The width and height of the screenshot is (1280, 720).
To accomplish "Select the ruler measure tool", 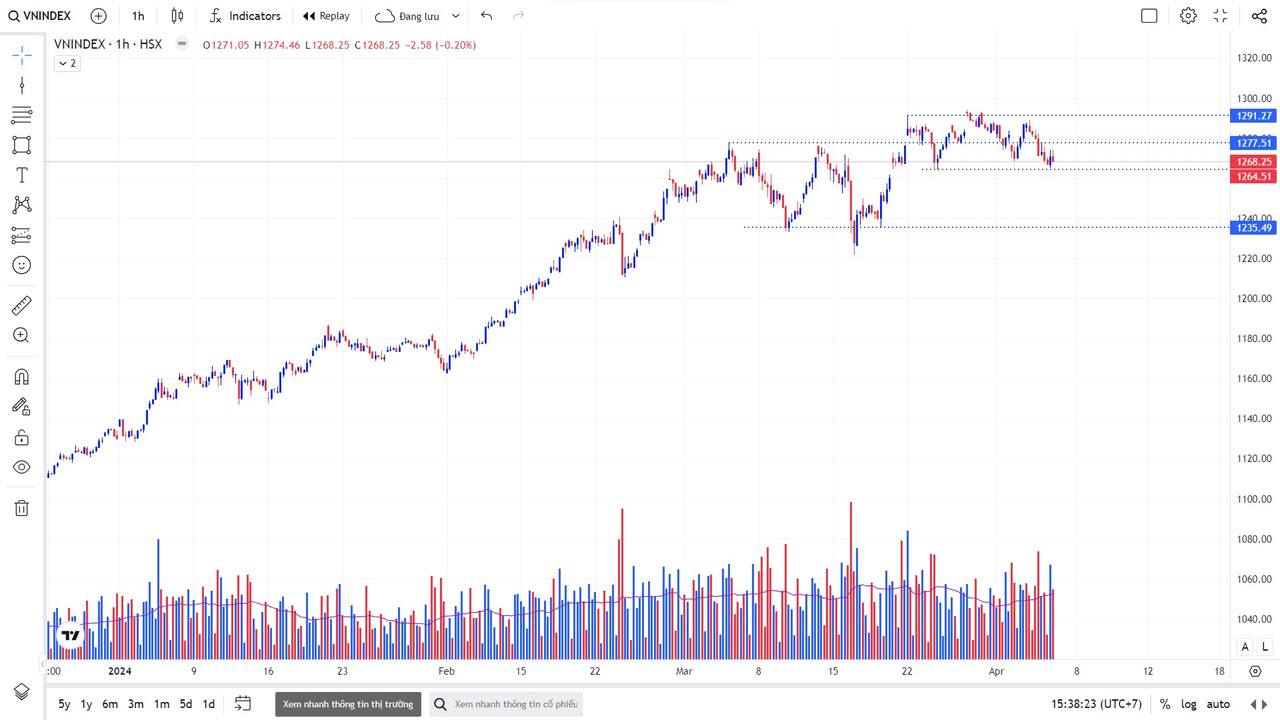I will coord(22,305).
